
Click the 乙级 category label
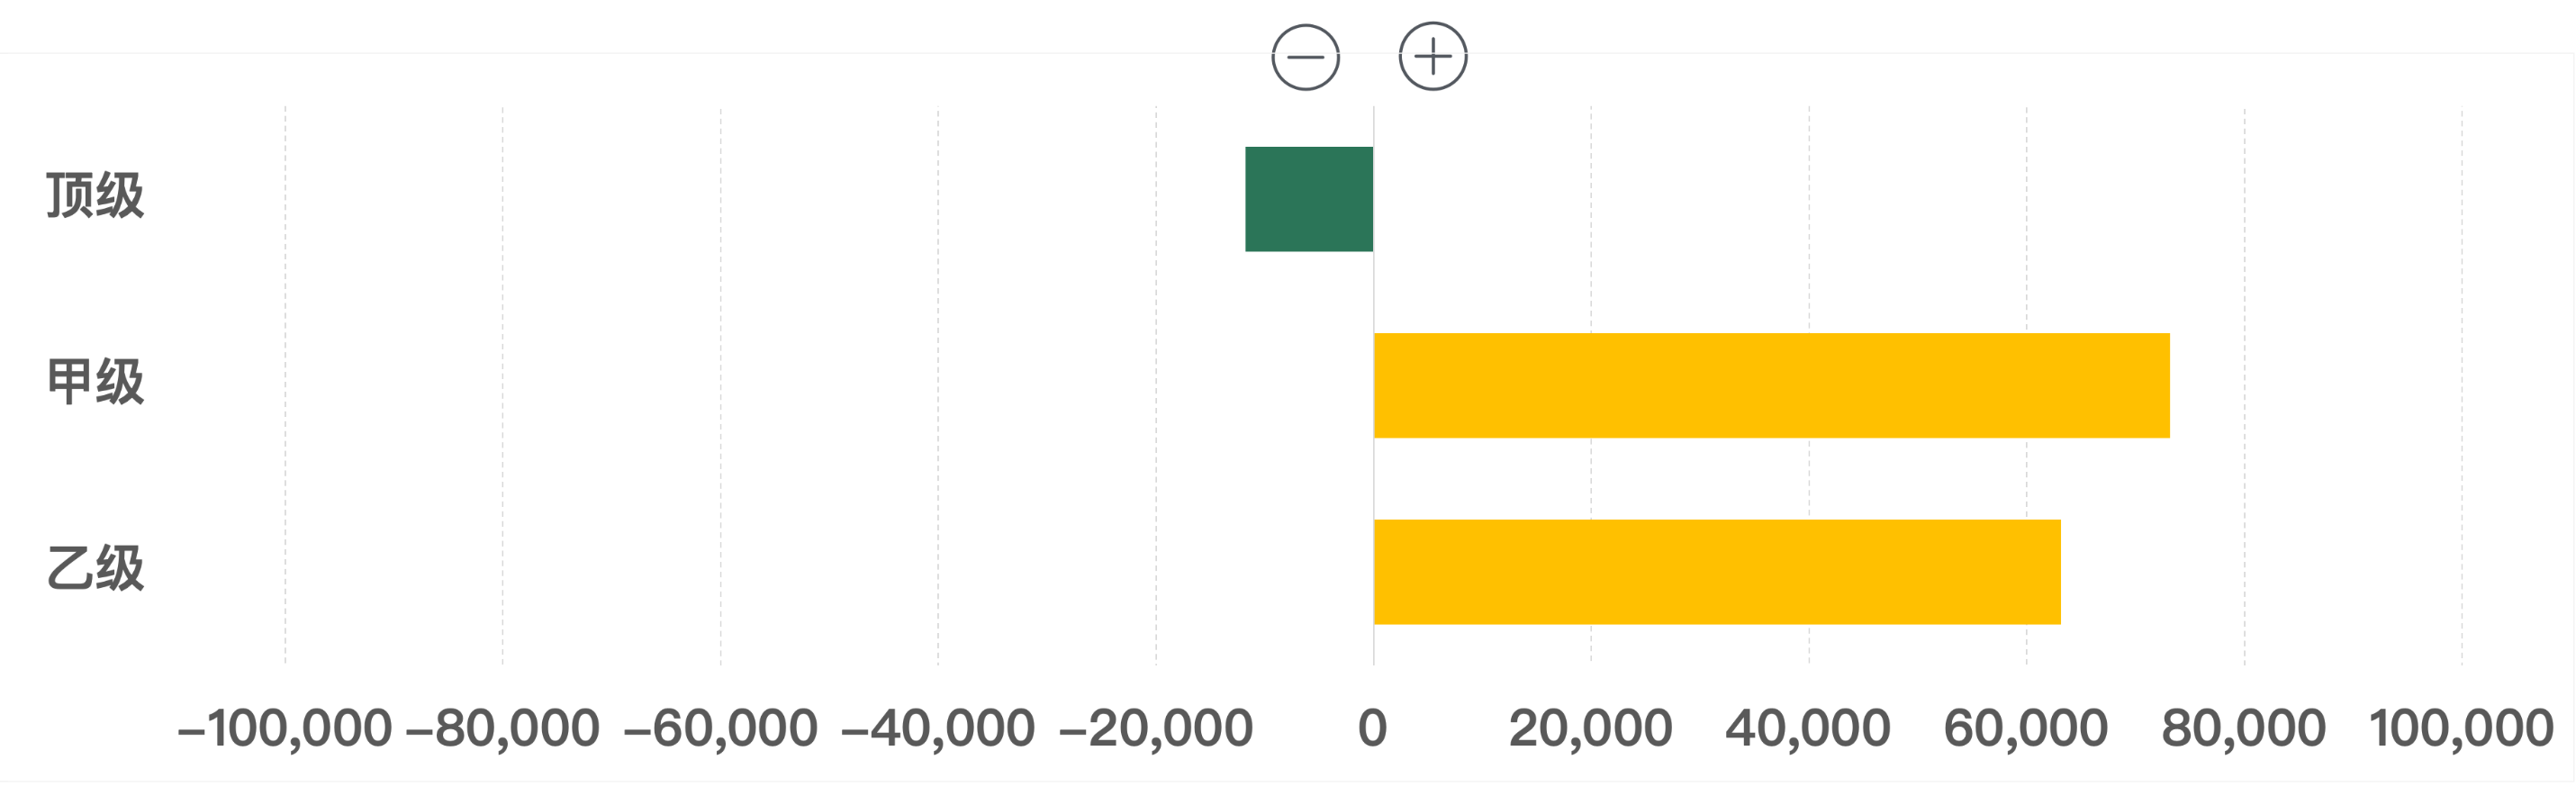[x=96, y=569]
